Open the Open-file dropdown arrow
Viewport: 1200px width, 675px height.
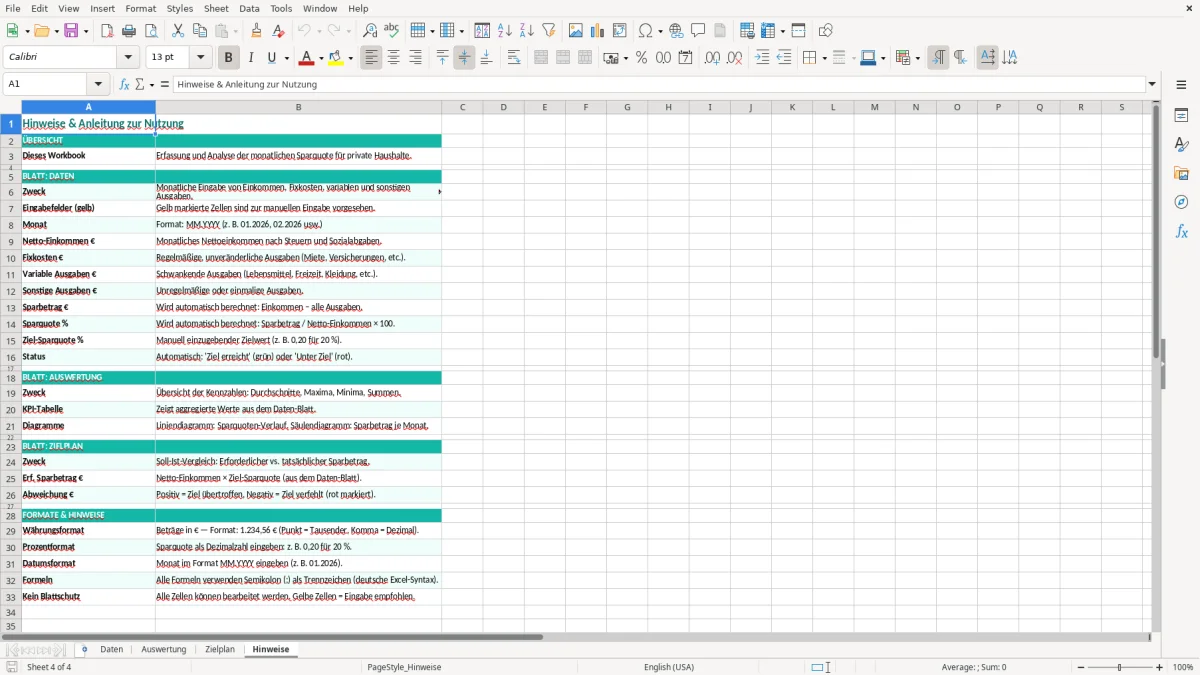(55, 31)
